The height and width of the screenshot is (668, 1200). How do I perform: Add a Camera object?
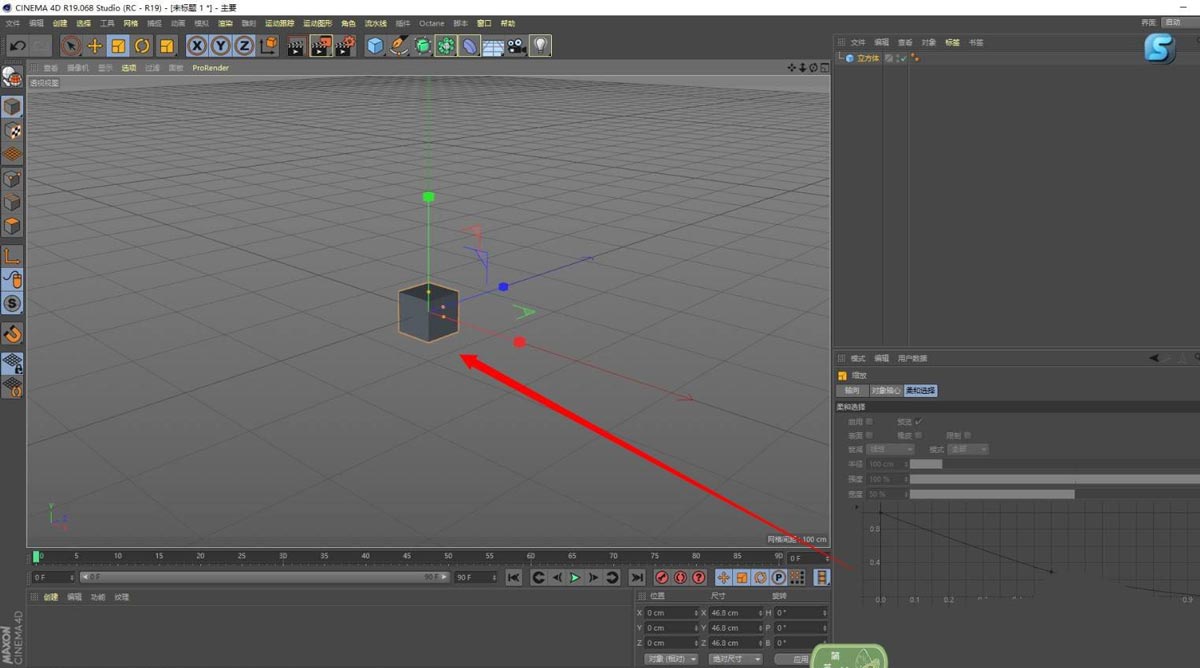[516, 46]
